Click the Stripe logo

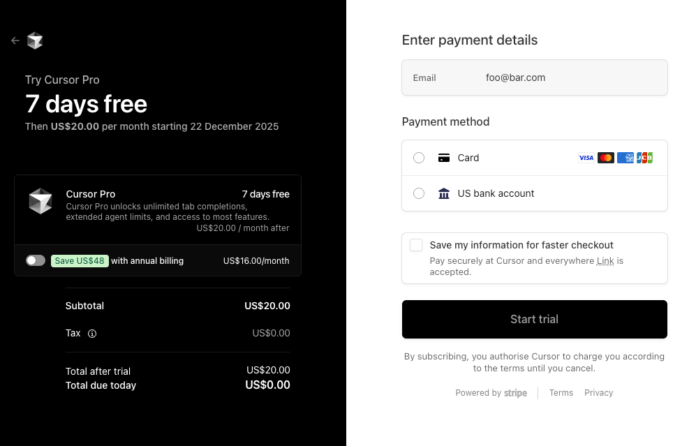point(516,393)
